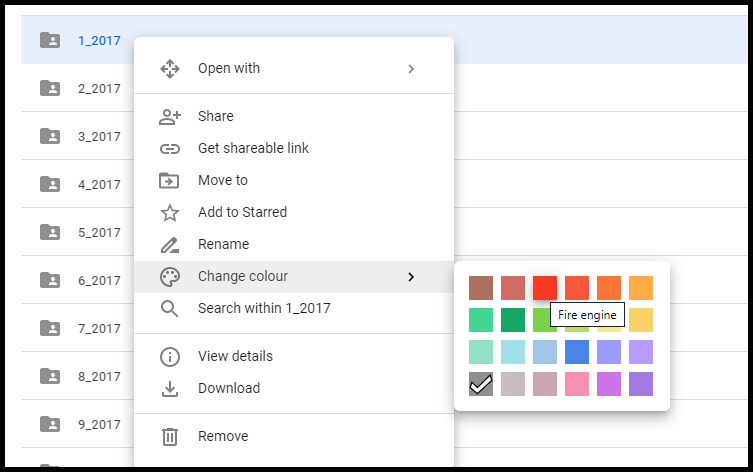Screen dimensions: 753x472
Task: Click the trash bin Remove icon
Action: click(x=170, y=436)
